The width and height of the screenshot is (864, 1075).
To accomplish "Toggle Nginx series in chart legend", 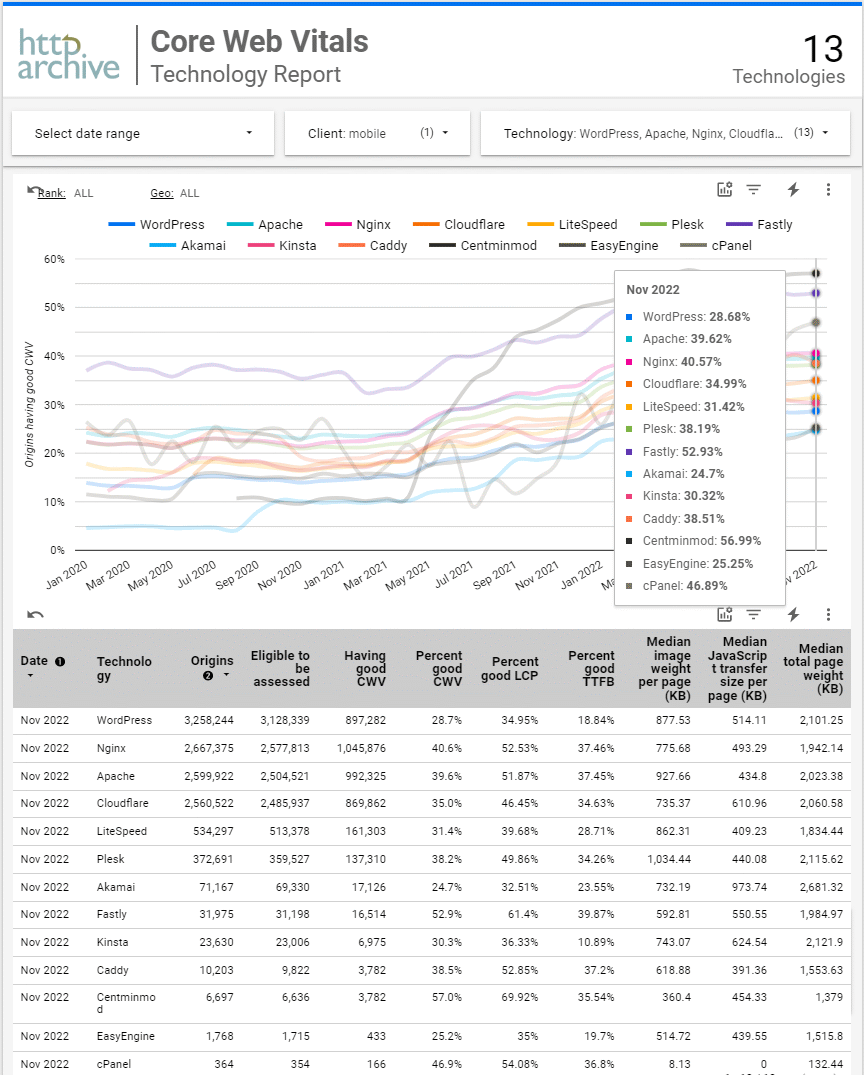I will [x=358, y=224].
